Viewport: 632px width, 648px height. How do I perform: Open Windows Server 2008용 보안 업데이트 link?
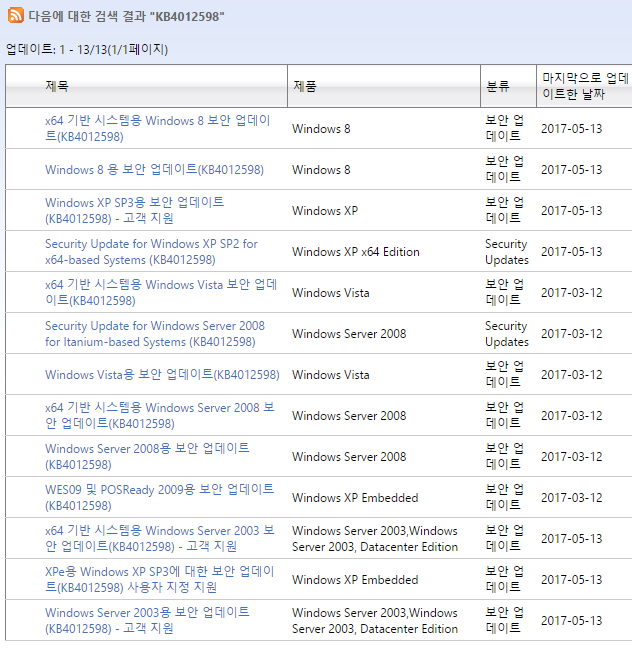pyautogui.click(x=147, y=456)
